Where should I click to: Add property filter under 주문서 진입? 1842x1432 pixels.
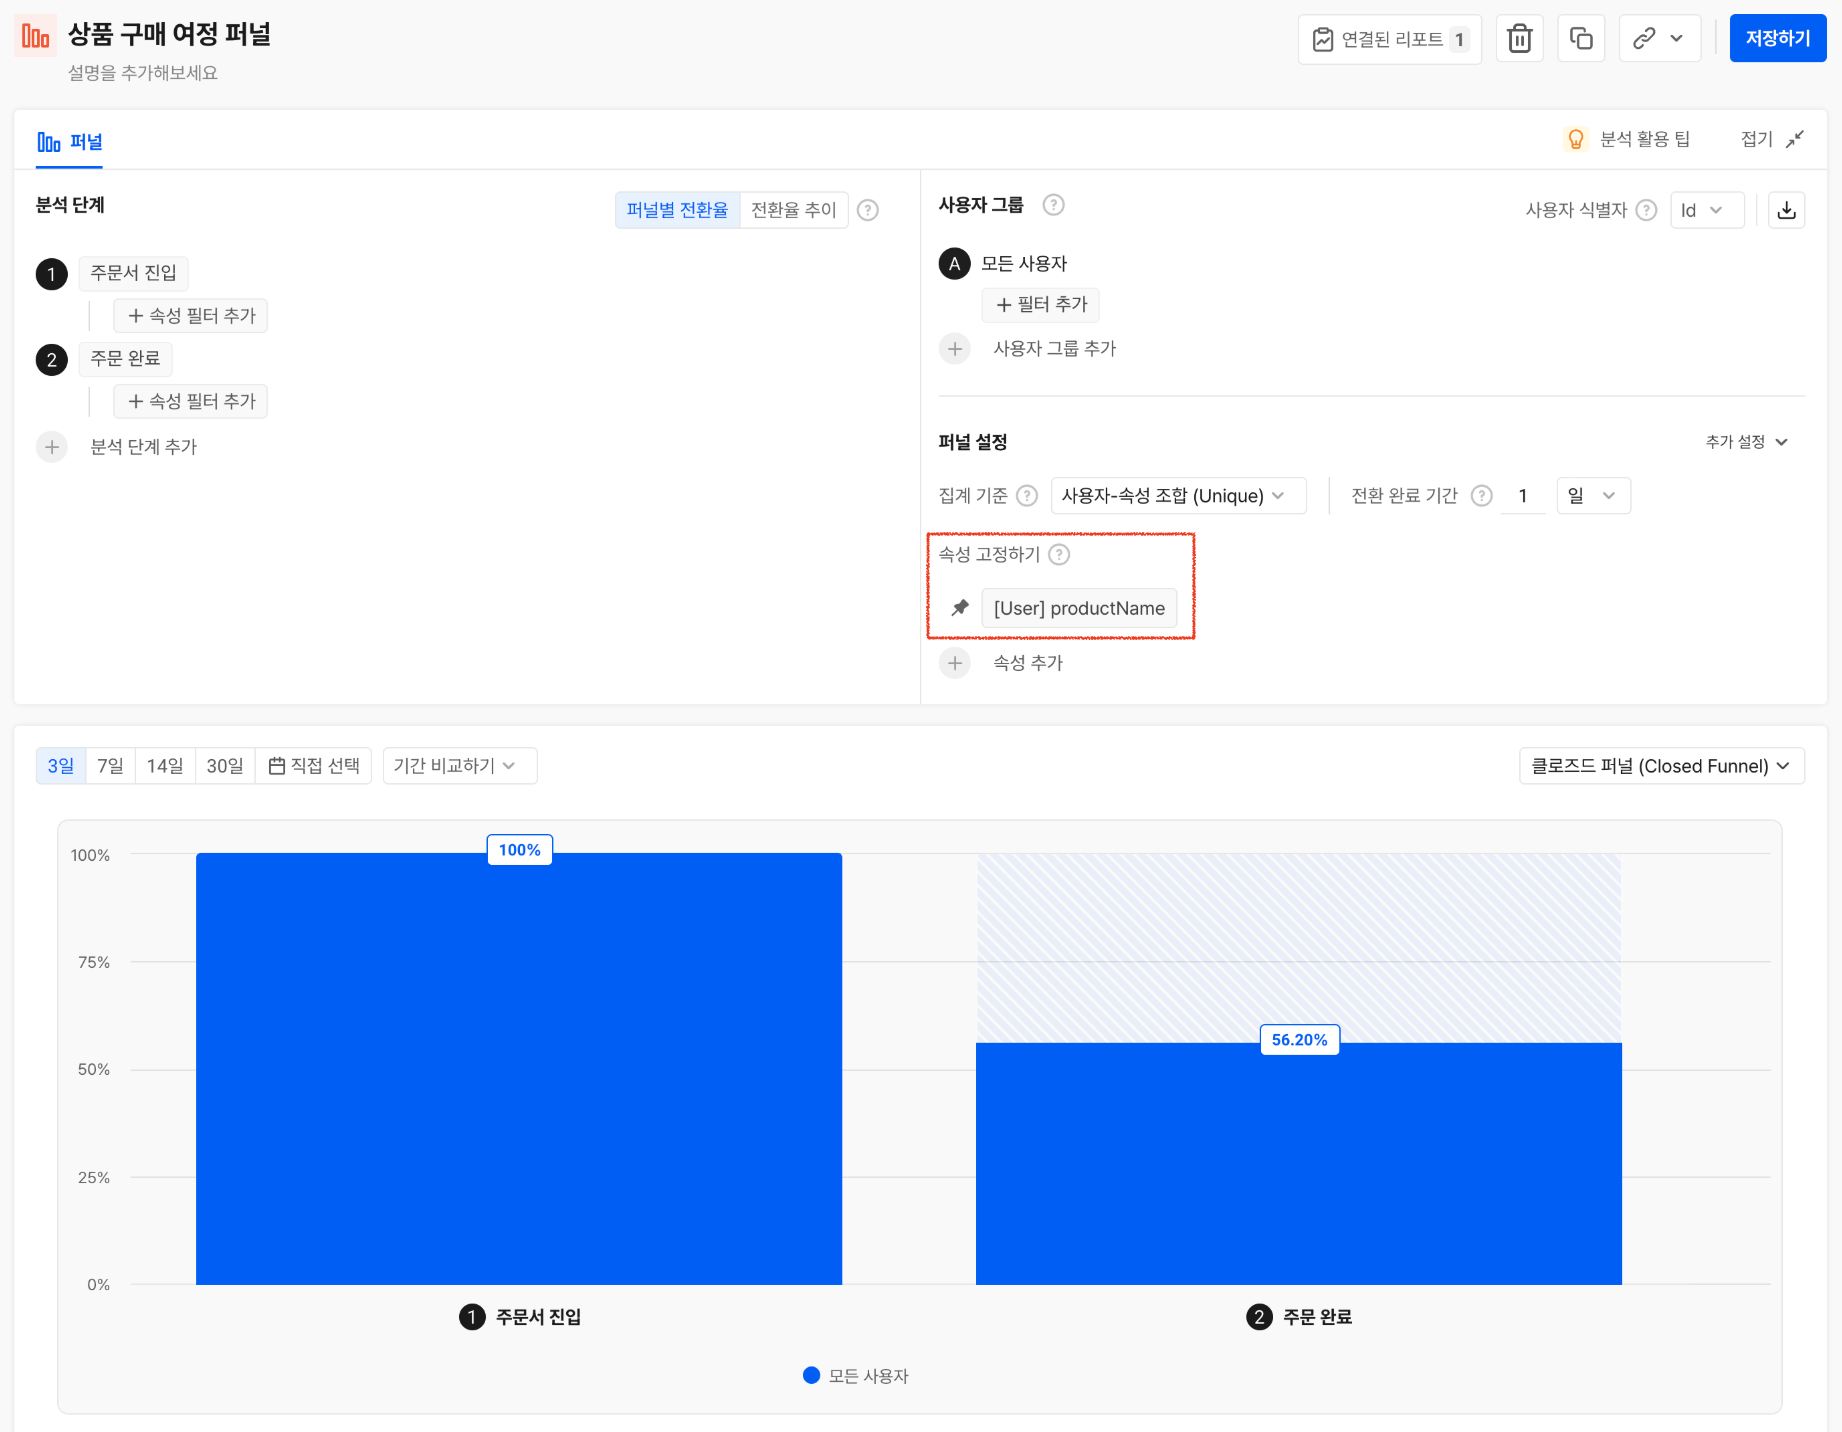(191, 316)
